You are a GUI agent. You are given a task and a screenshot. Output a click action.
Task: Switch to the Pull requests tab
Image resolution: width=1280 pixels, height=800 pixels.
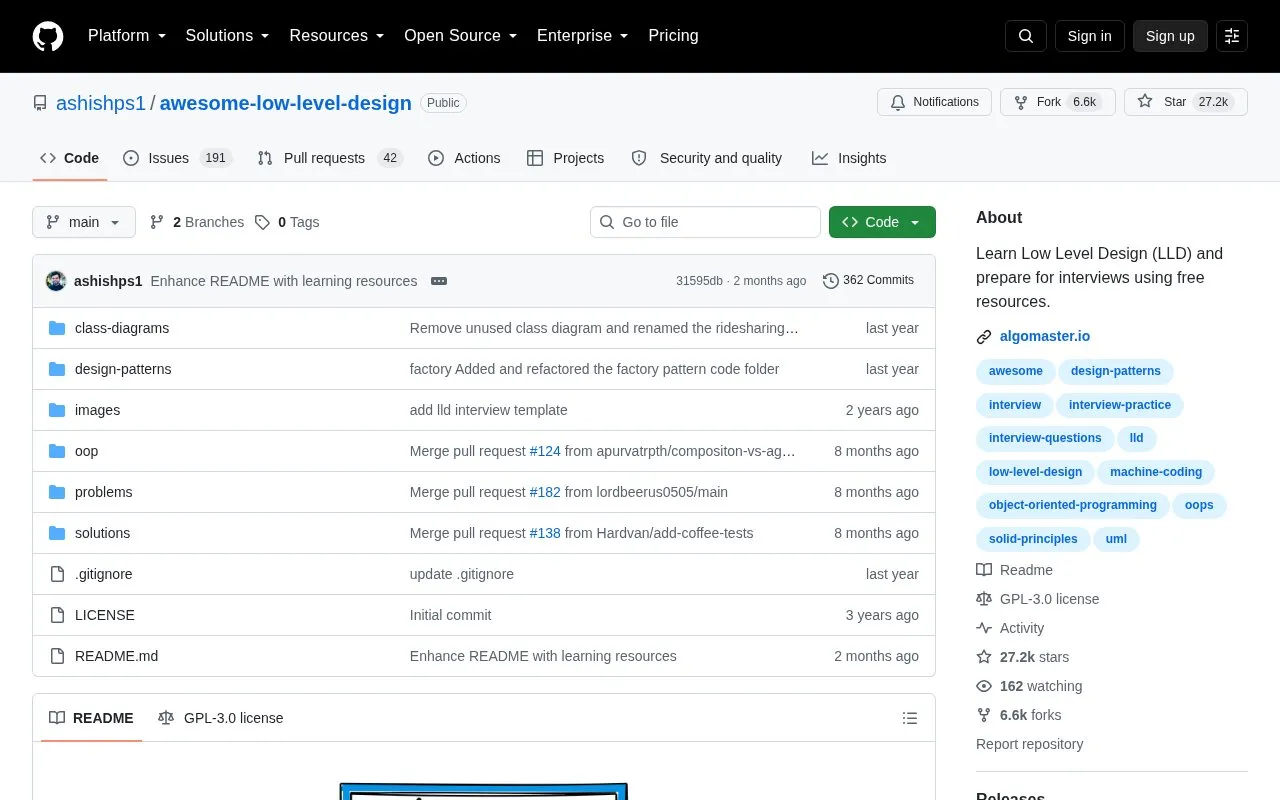329,158
